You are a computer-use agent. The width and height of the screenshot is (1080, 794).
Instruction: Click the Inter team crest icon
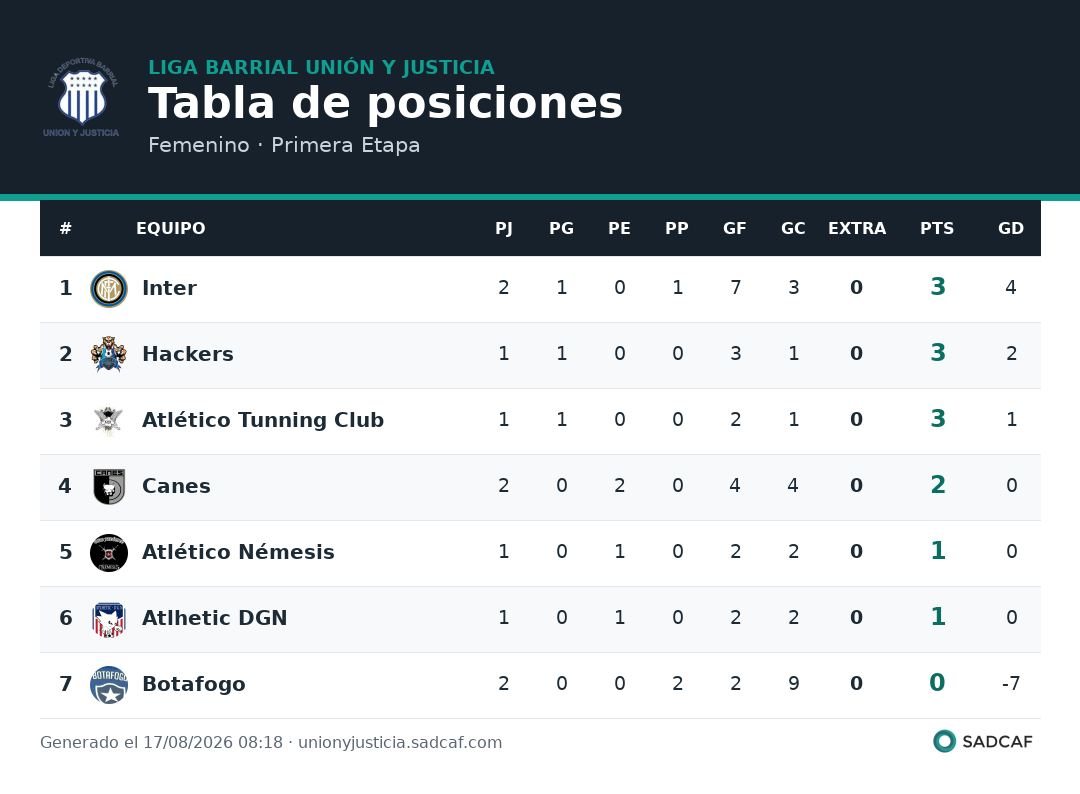(x=109, y=289)
